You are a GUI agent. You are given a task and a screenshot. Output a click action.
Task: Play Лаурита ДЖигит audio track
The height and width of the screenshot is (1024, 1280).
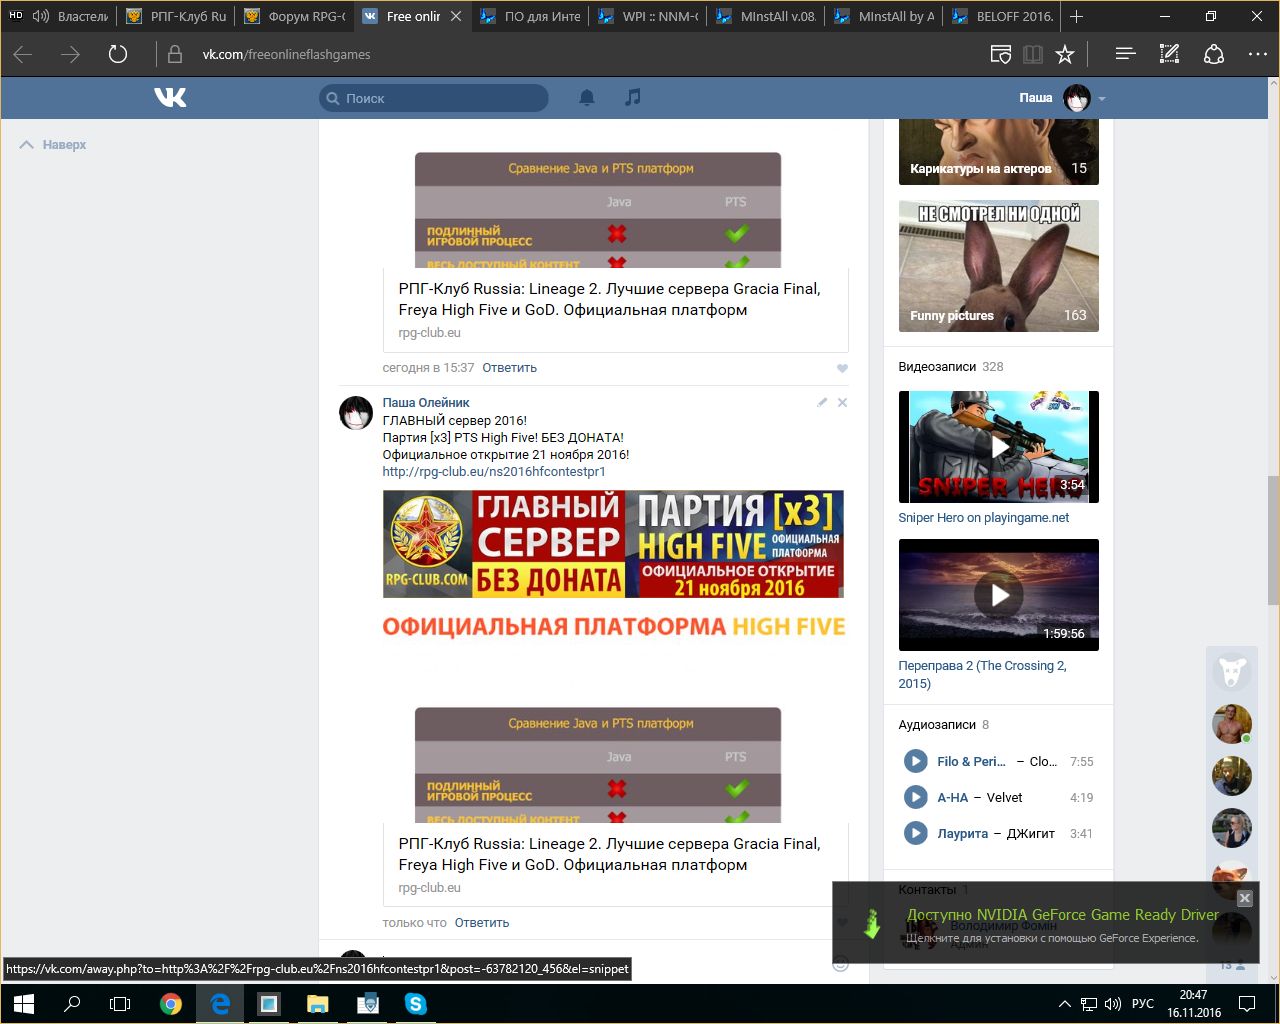point(914,833)
